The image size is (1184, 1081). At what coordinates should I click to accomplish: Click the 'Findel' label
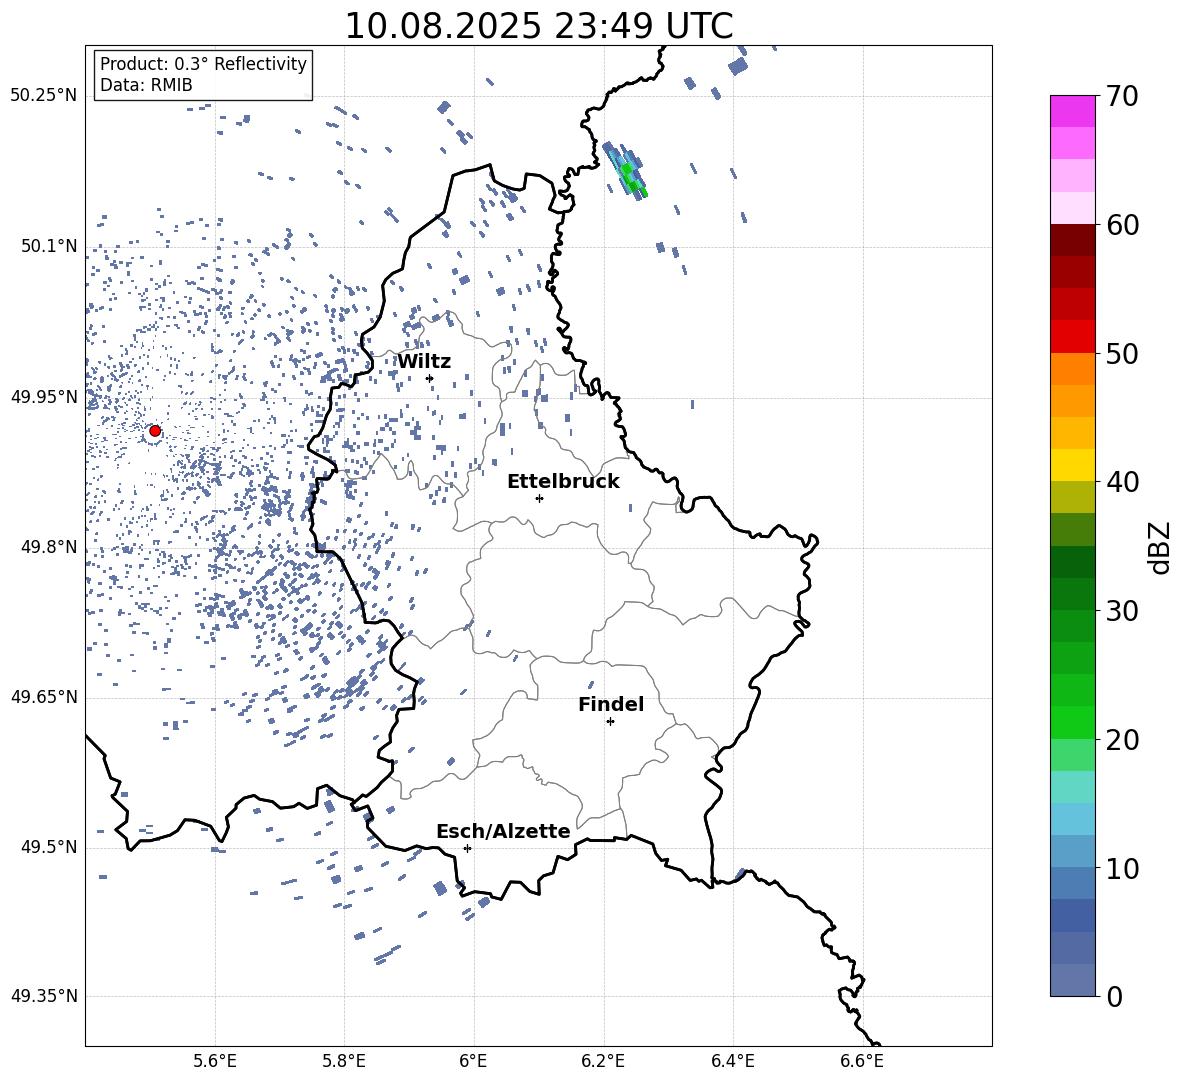tap(611, 704)
